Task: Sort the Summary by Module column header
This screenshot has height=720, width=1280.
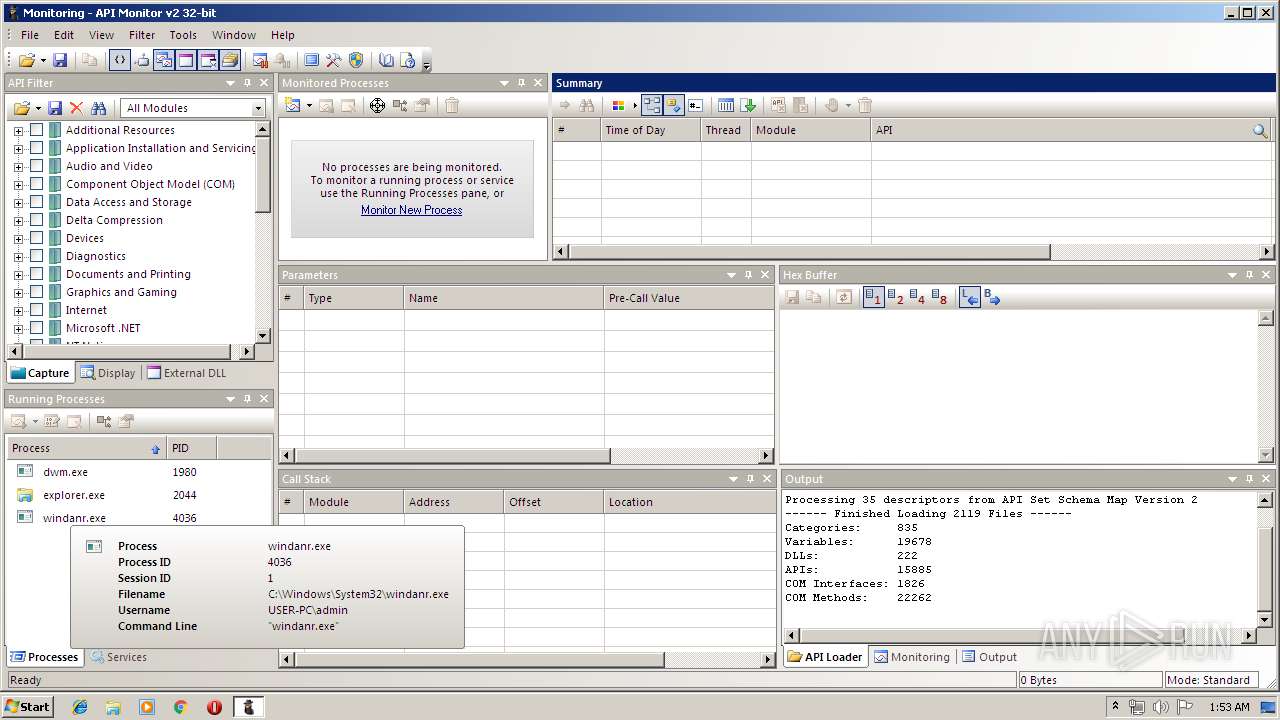Action: [x=811, y=130]
